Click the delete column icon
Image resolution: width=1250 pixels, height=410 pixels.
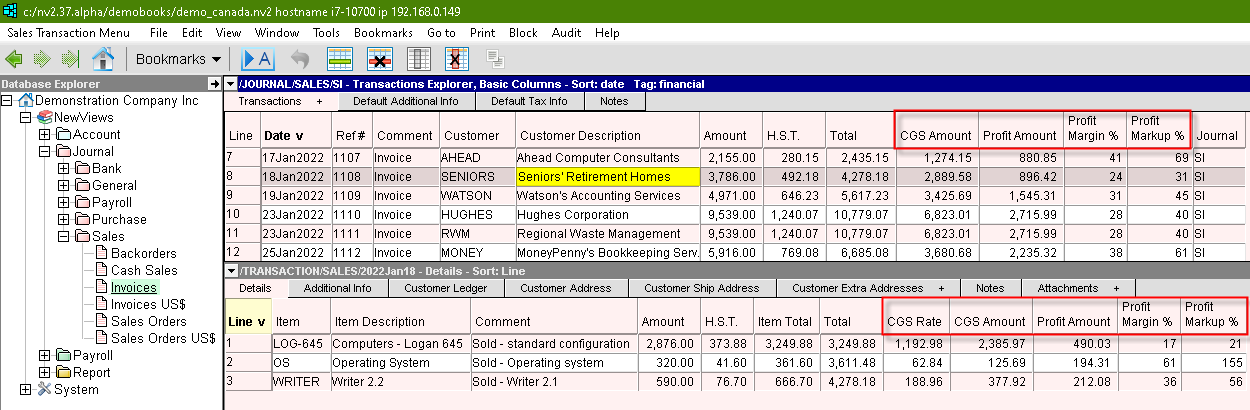pyautogui.click(x=458, y=59)
